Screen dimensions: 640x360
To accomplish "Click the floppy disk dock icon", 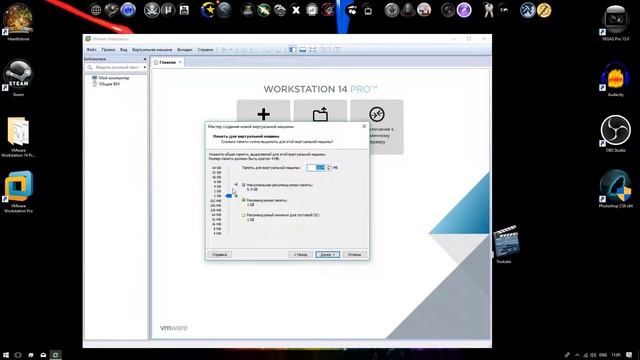I will coord(184,10).
